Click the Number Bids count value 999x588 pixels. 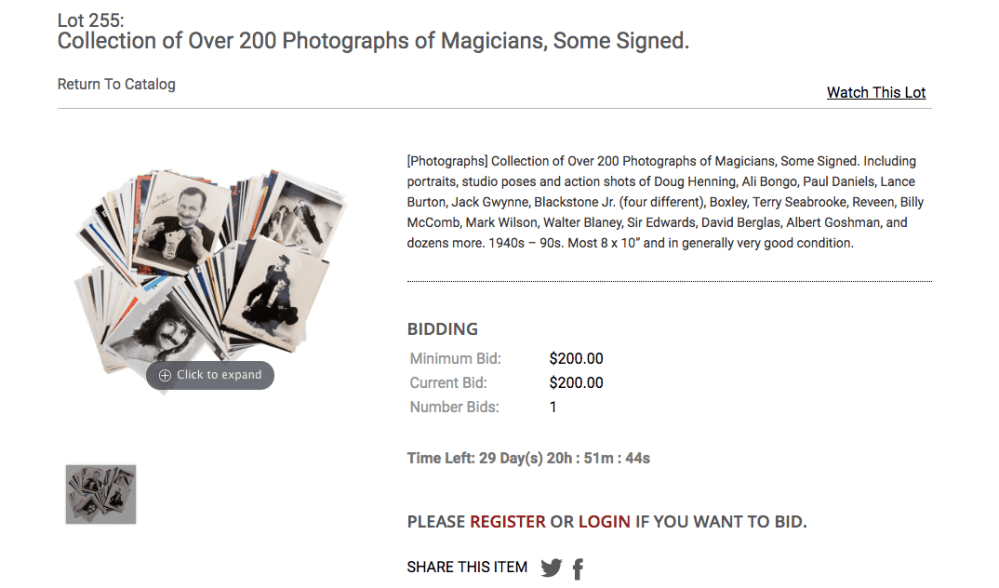pos(553,407)
